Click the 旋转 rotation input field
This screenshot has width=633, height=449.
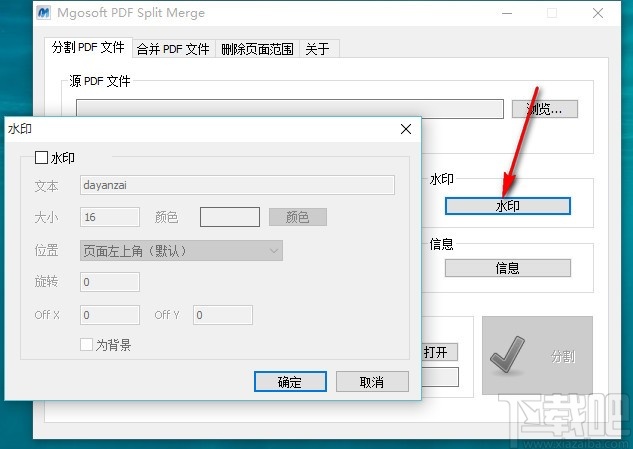[x=110, y=282]
